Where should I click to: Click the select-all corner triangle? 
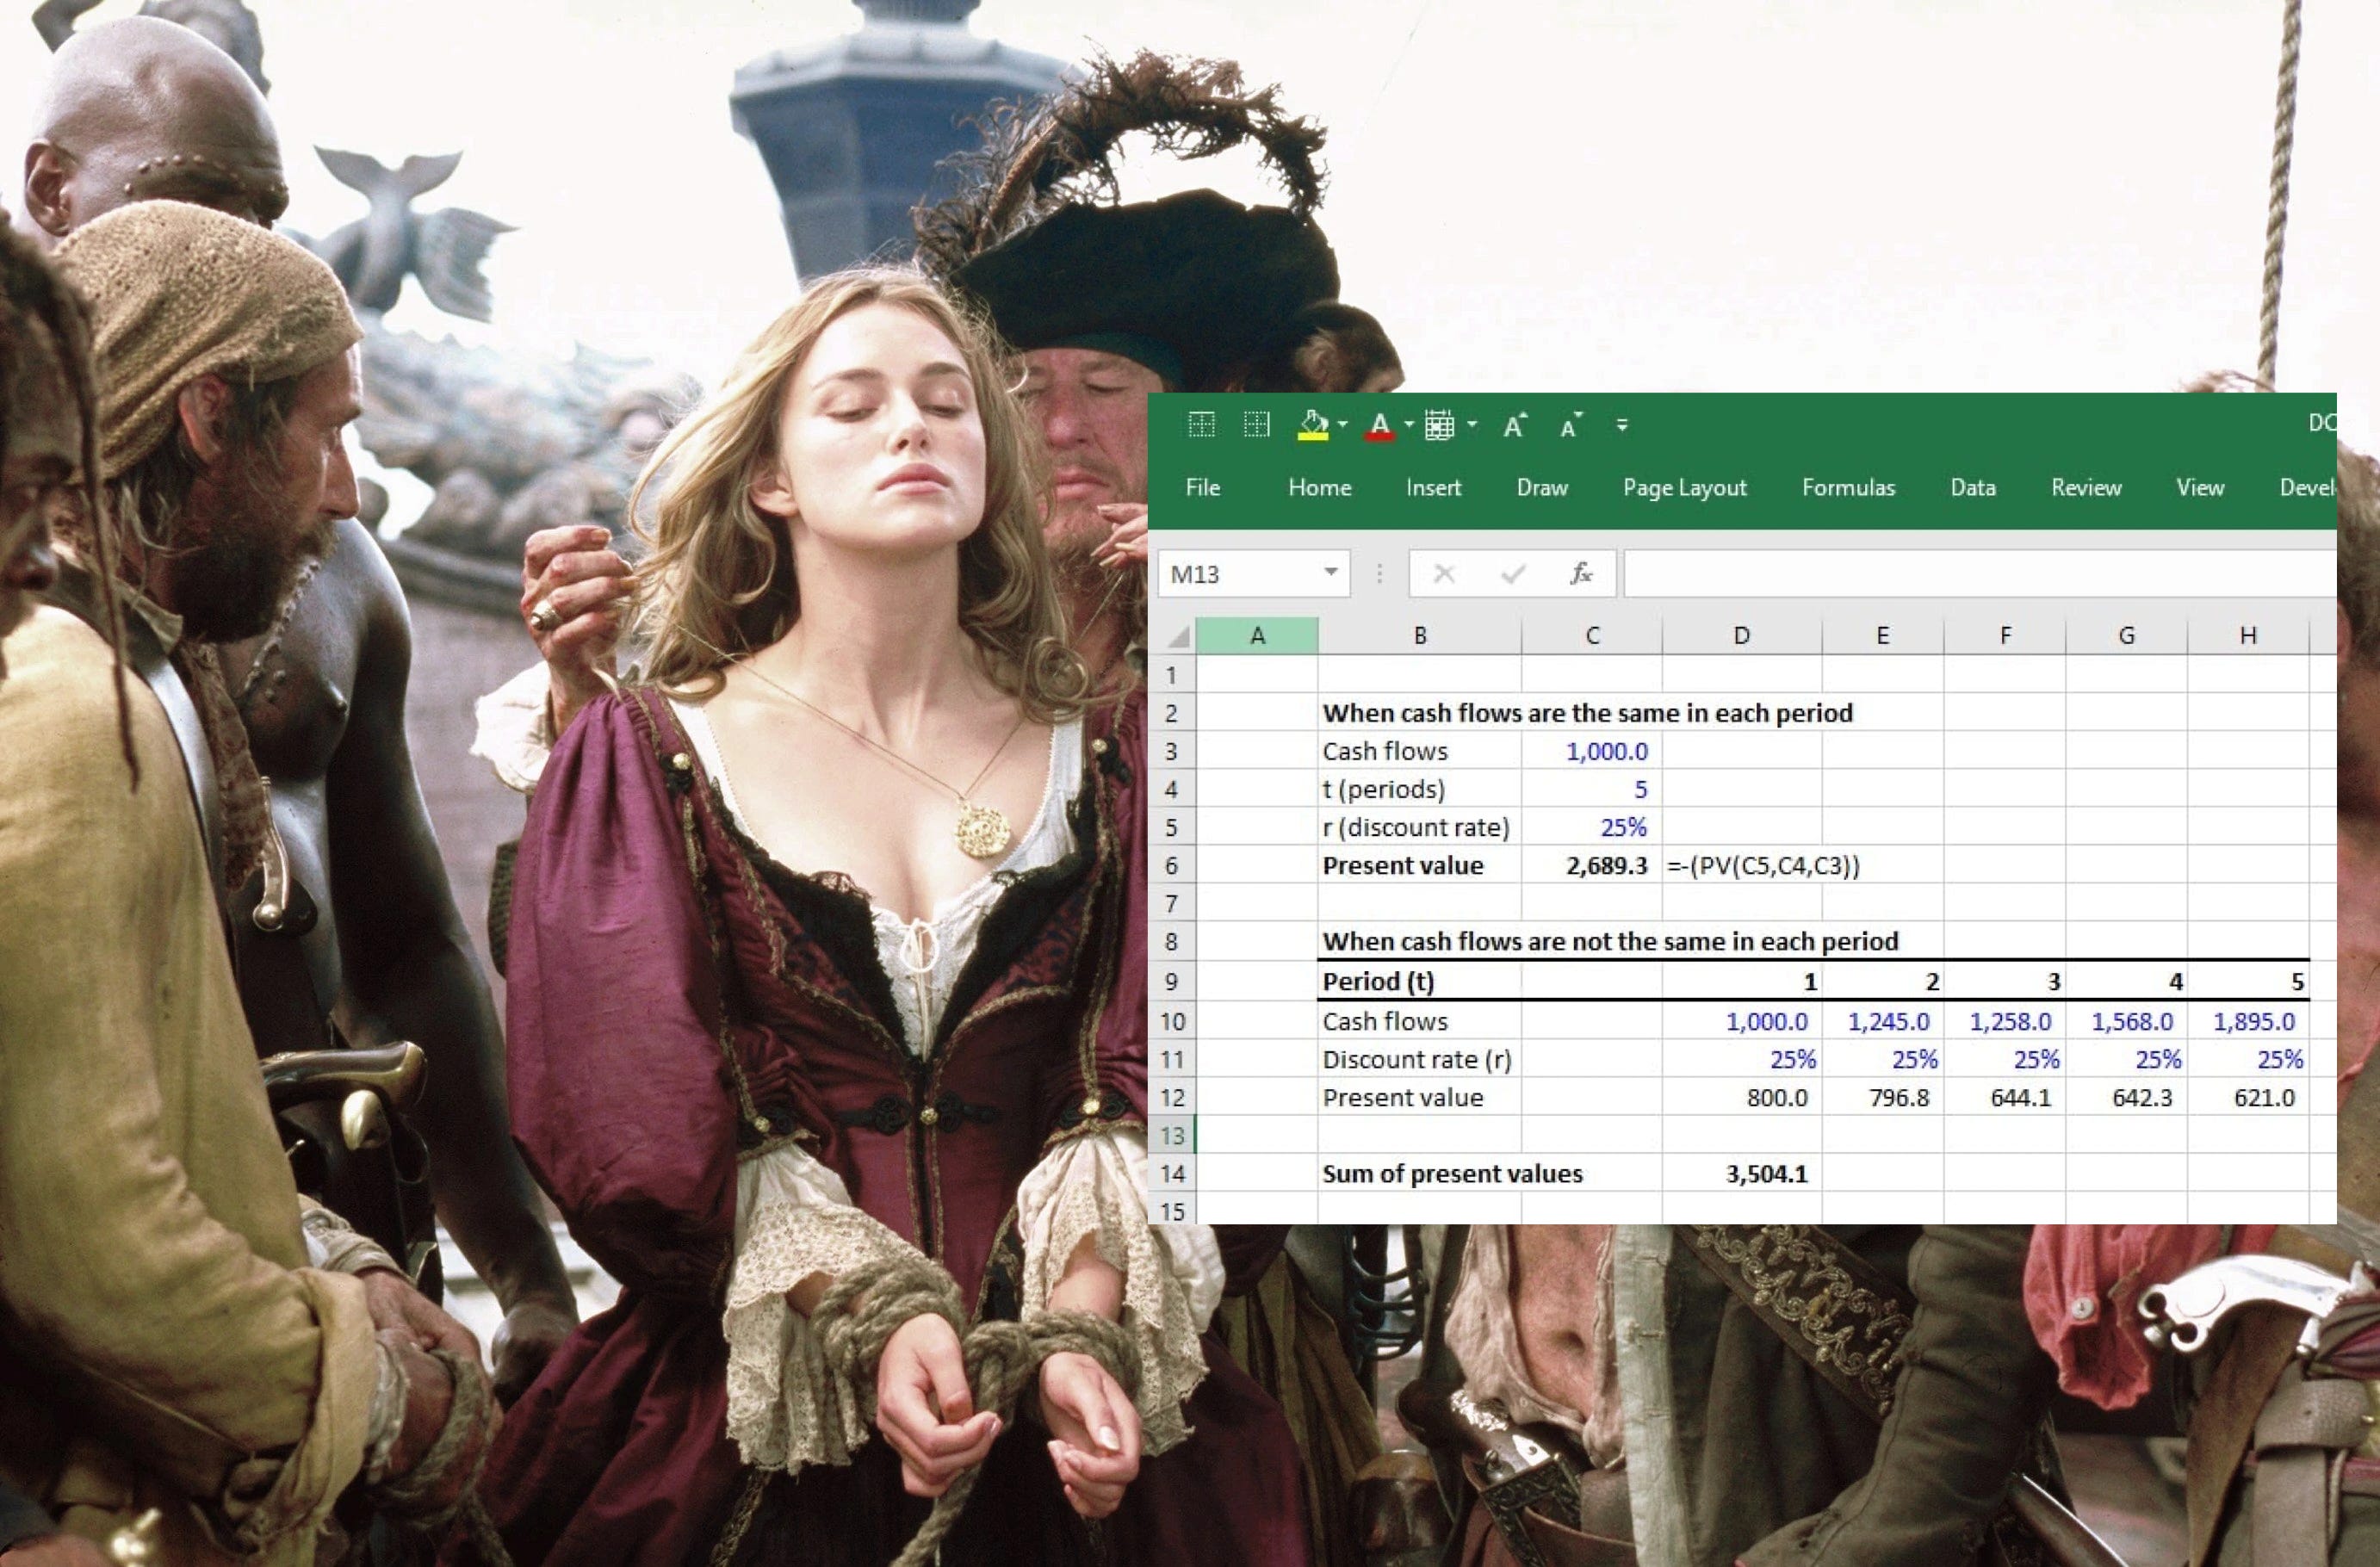coord(1179,637)
